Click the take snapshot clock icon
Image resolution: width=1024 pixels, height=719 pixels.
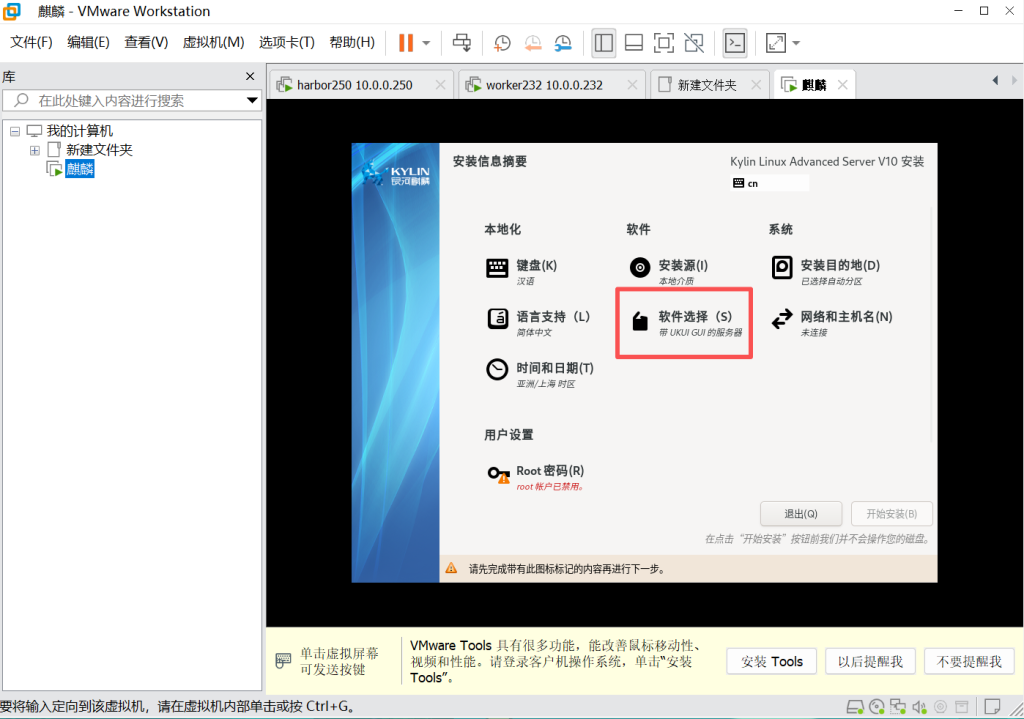[x=502, y=43]
